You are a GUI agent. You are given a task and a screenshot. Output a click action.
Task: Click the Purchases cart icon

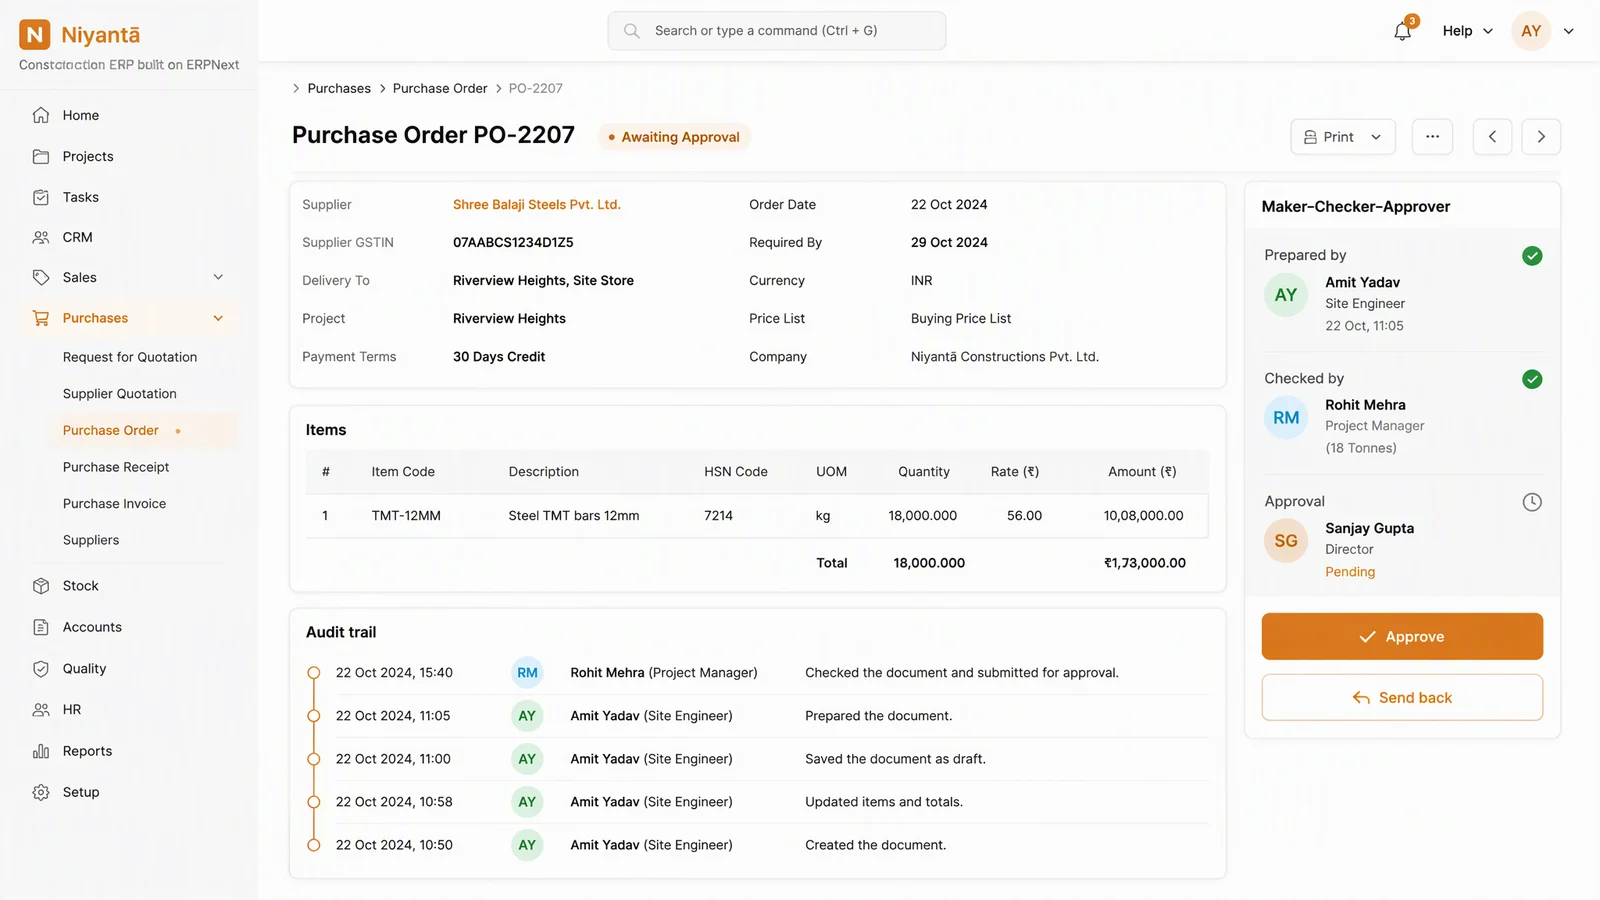point(41,318)
